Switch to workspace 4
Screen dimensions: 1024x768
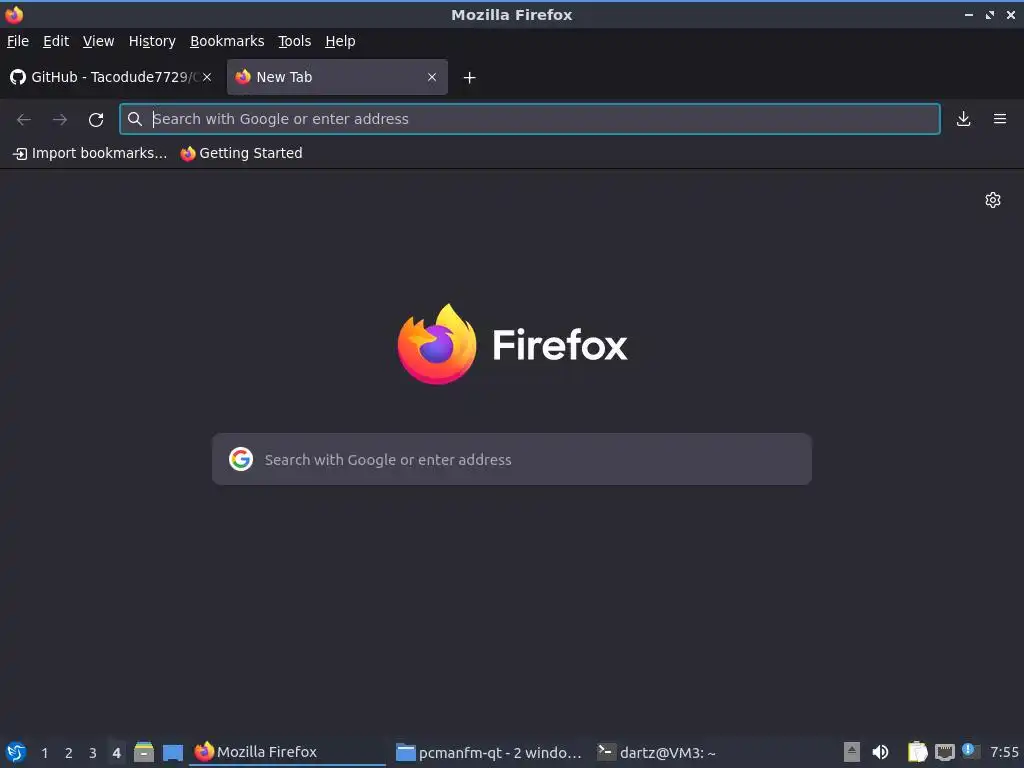pyautogui.click(x=117, y=753)
